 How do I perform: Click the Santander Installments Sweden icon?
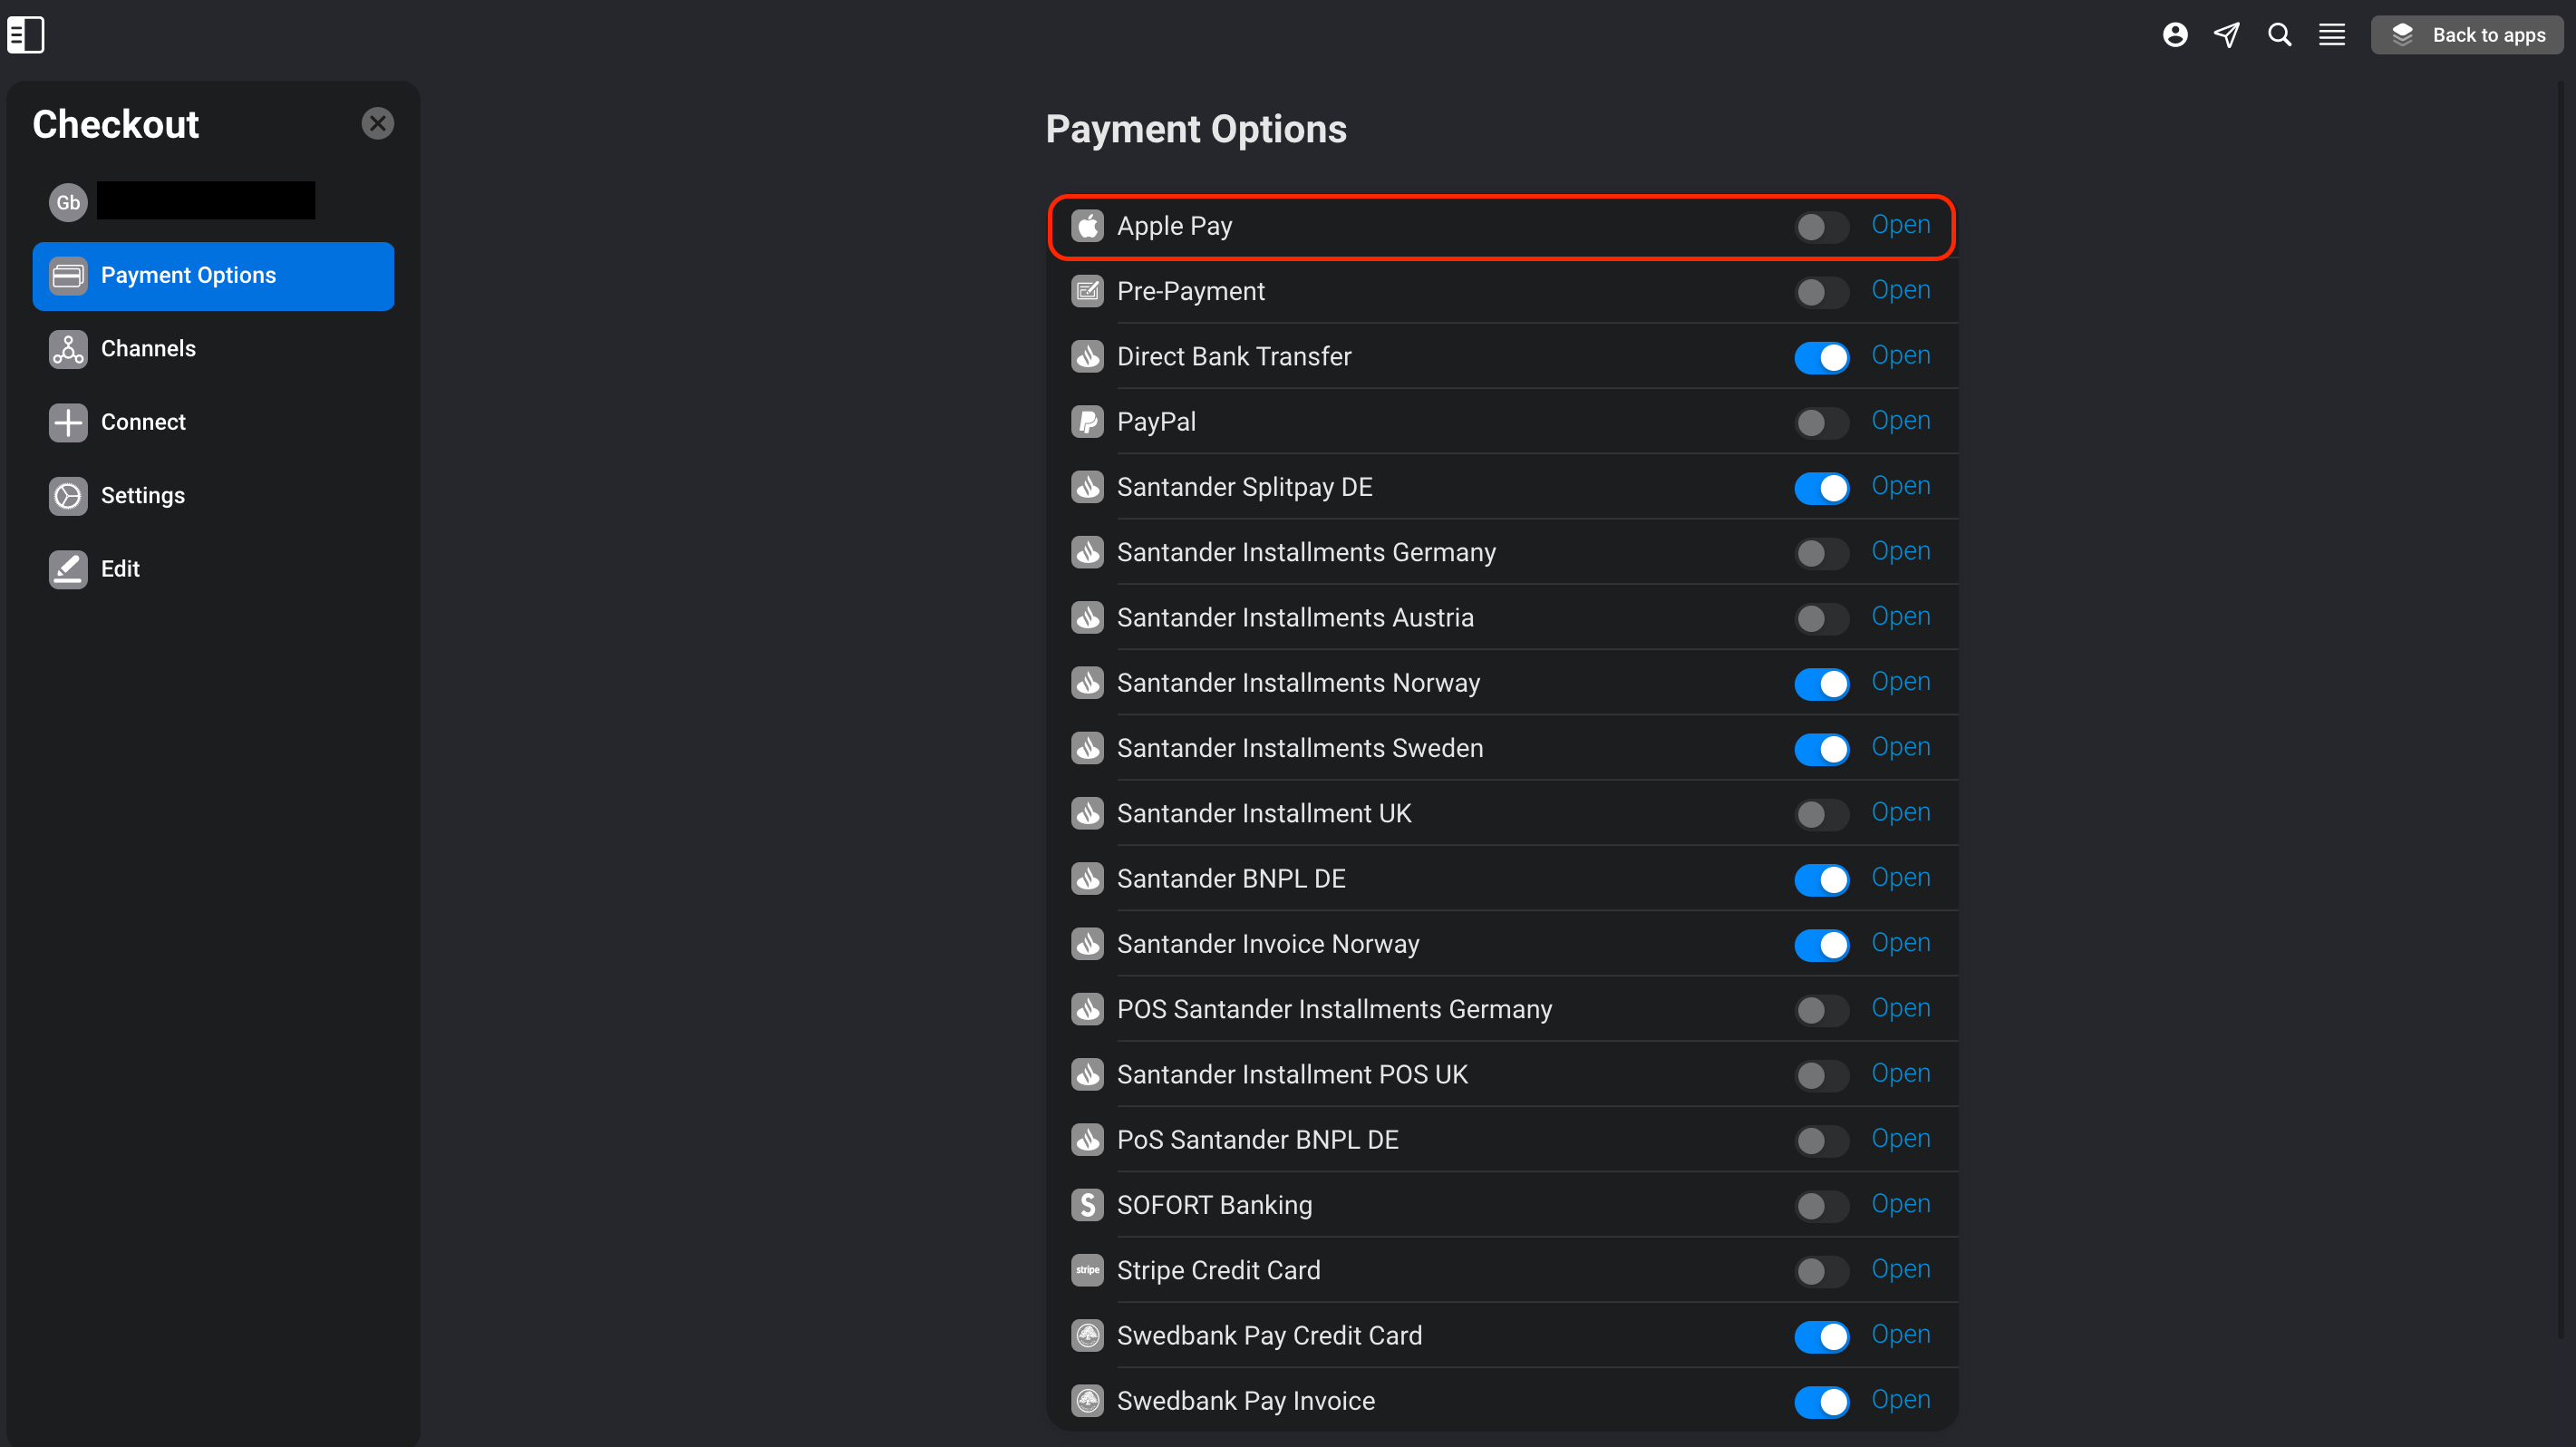coord(1087,748)
